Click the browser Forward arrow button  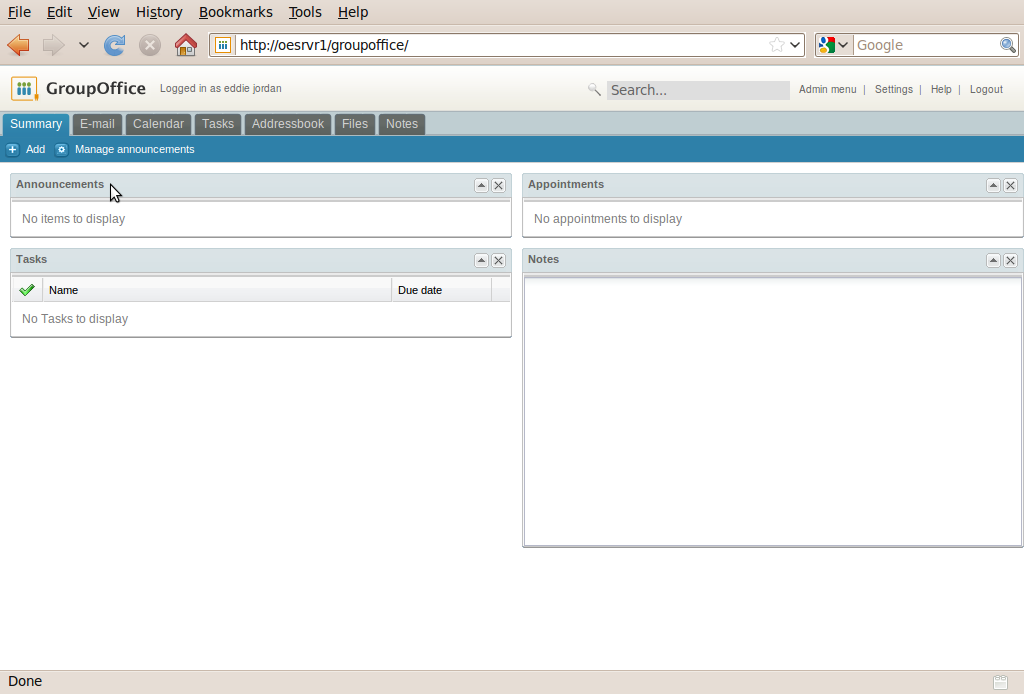[54, 45]
